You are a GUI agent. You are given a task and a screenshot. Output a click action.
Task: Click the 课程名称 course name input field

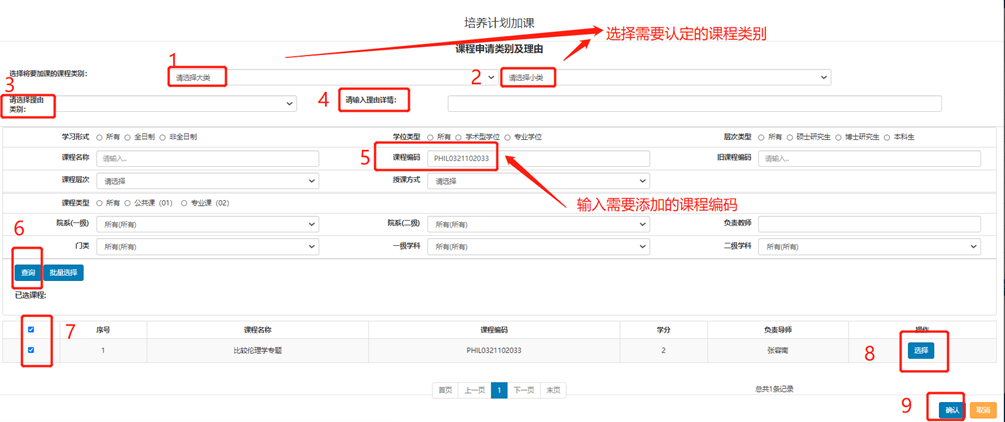(207, 159)
